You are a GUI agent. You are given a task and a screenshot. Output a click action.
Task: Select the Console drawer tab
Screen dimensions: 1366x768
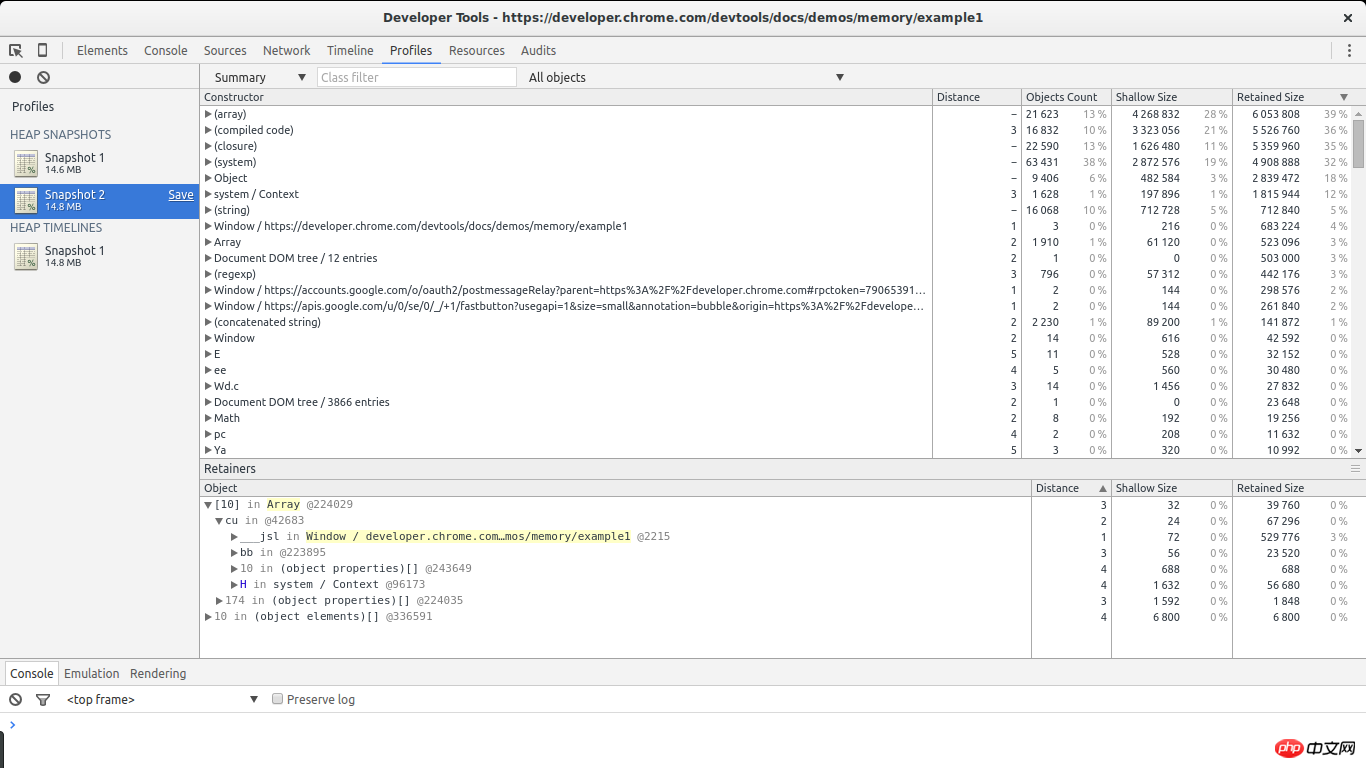pos(32,673)
